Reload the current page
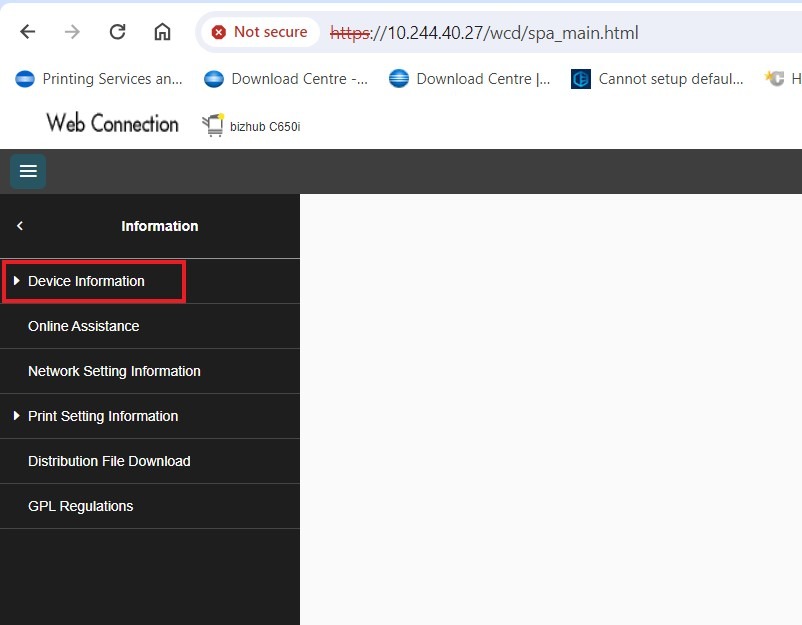Screen dimensions: 802x625 tap(117, 32)
